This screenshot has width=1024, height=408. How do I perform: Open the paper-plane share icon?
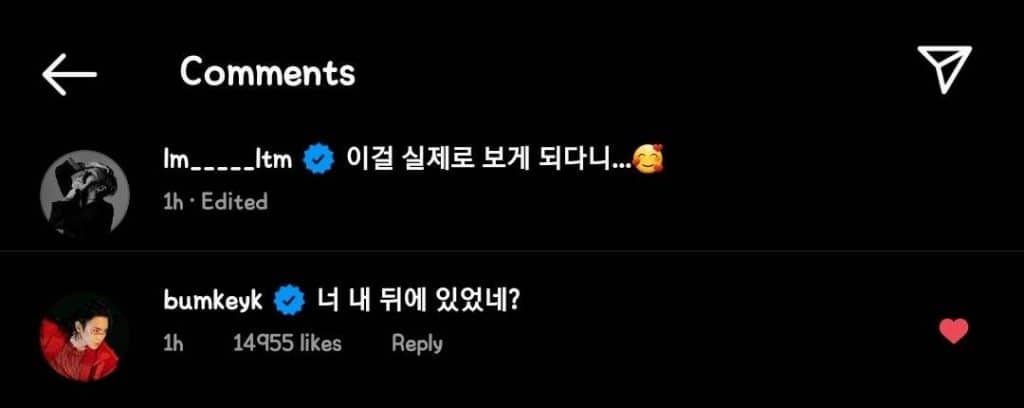(x=945, y=72)
